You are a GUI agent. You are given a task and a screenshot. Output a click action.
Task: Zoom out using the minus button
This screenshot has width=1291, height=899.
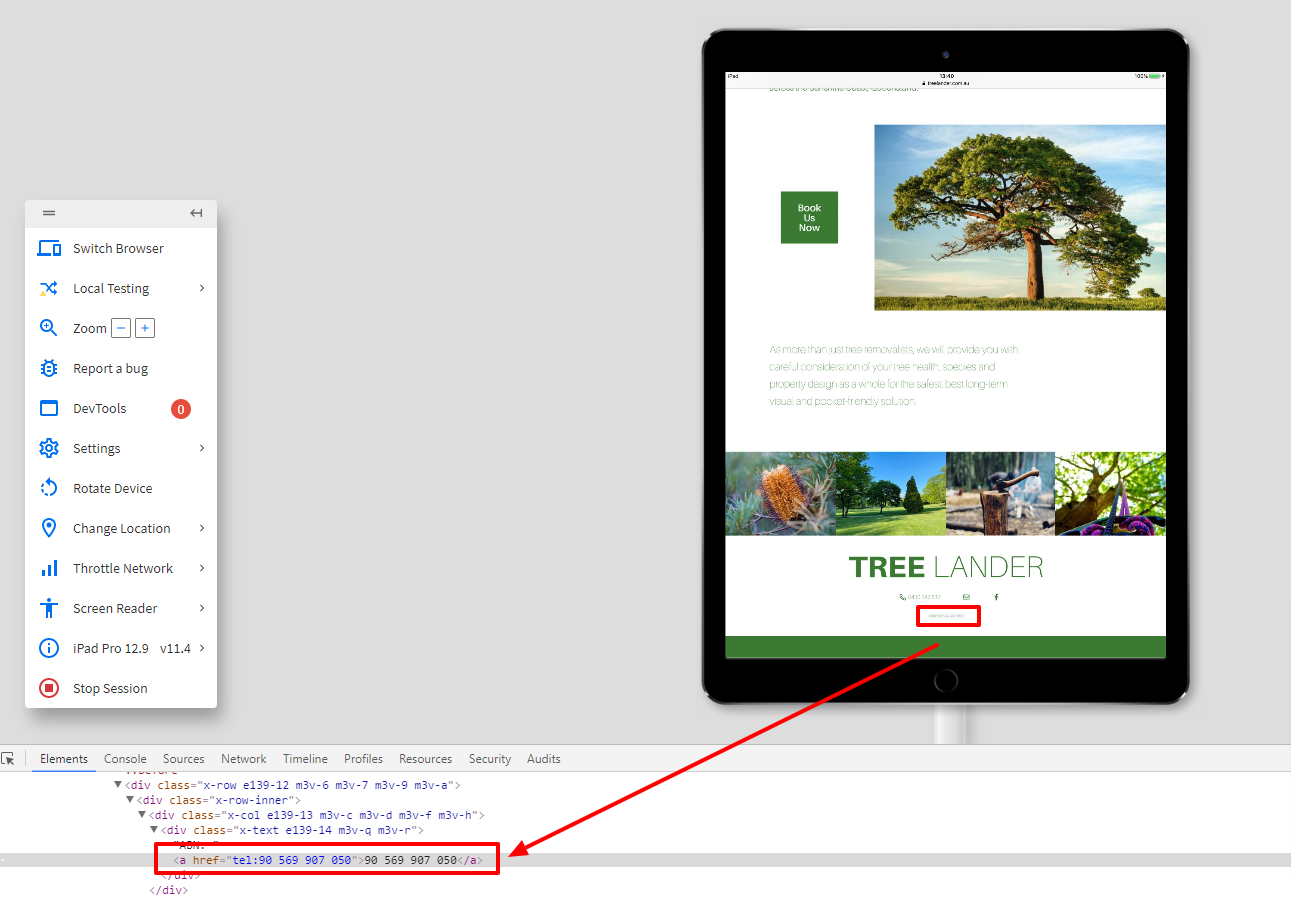pyautogui.click(x=120, y=328)
